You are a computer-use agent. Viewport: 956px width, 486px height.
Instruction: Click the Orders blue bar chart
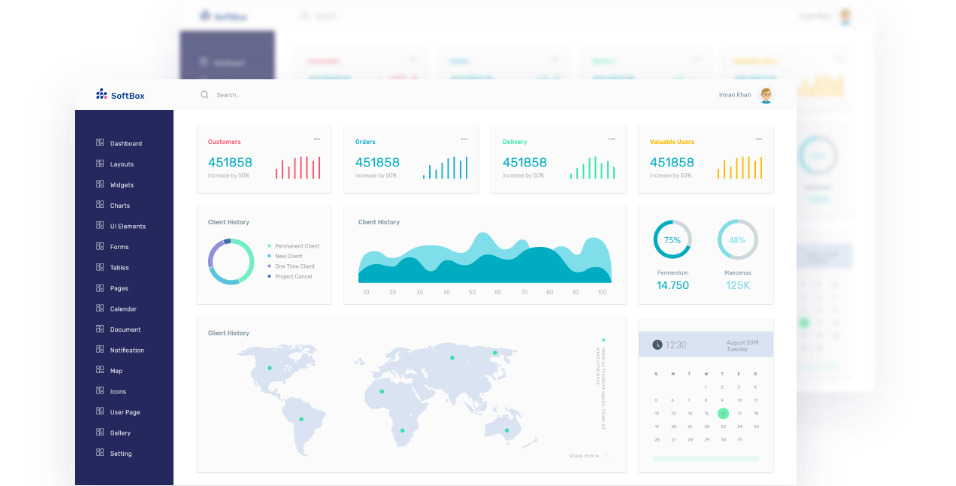point(445,168)
